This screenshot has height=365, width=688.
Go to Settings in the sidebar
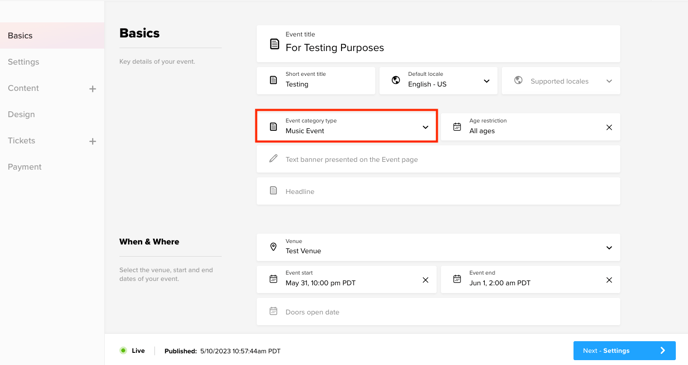click(23, 62)
